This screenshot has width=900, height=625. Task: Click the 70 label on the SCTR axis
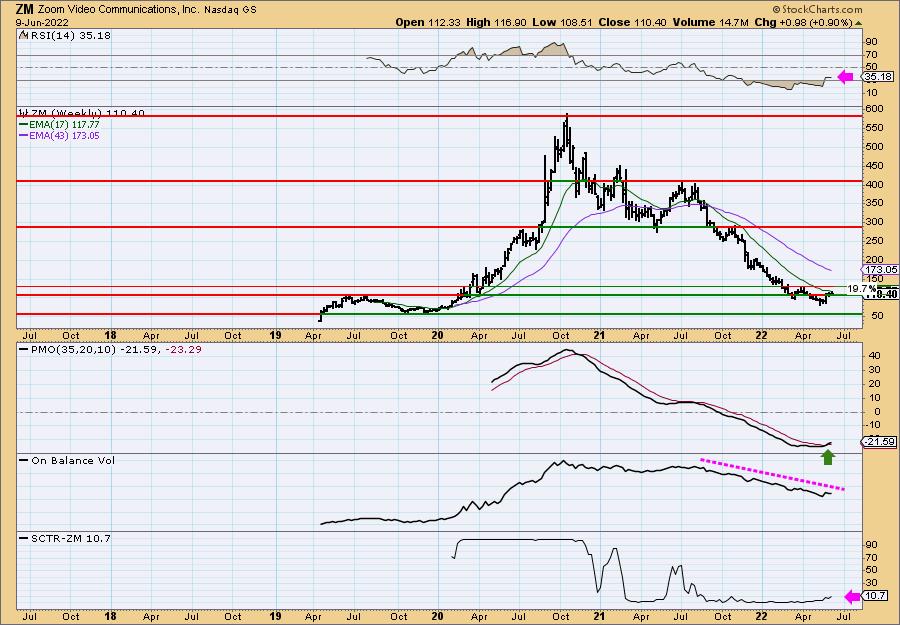pyautogui.click(x=871, y=557)
